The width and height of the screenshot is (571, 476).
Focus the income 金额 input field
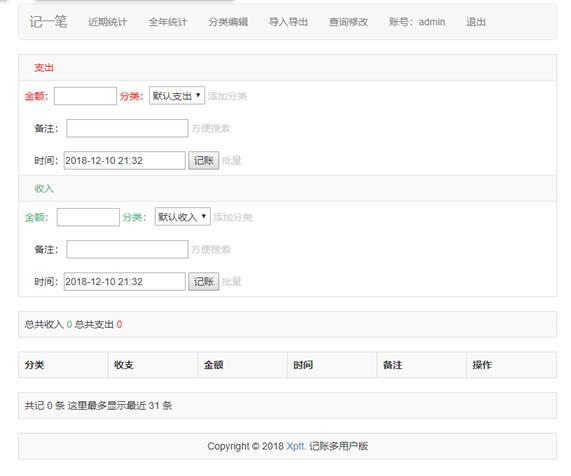88,217
